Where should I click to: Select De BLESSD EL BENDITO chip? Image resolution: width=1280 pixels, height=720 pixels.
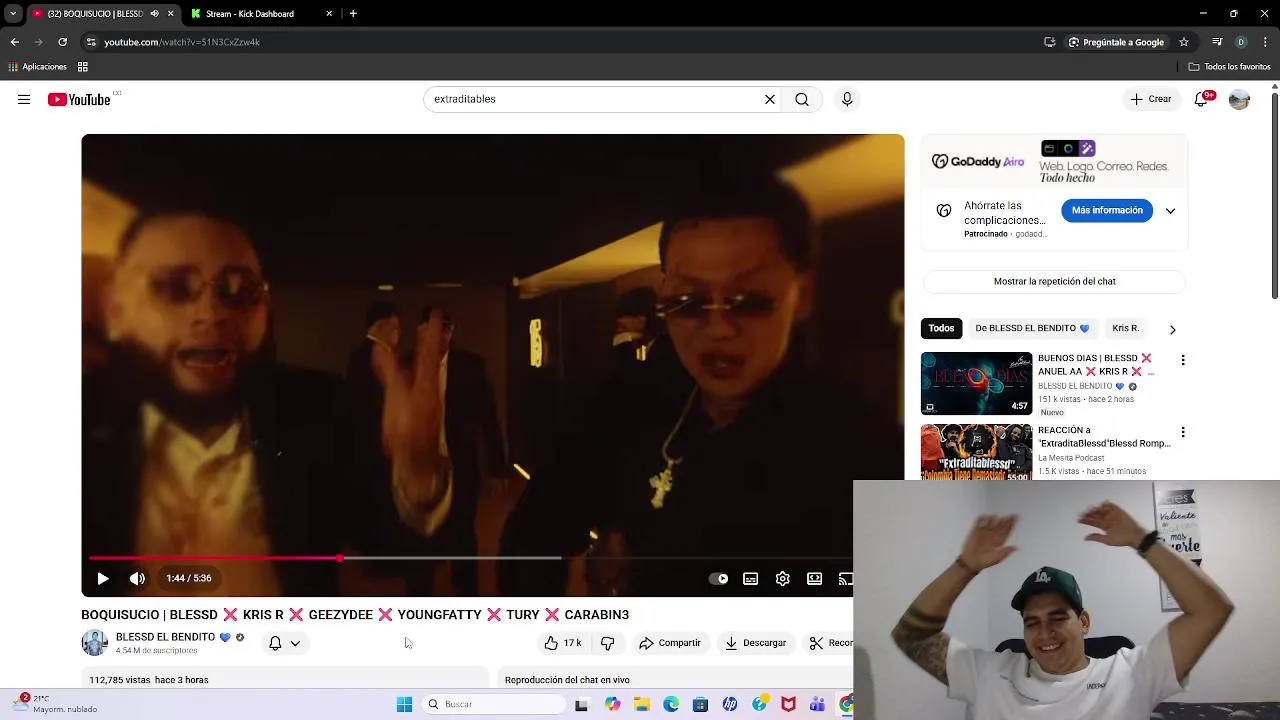(1032, 328)
